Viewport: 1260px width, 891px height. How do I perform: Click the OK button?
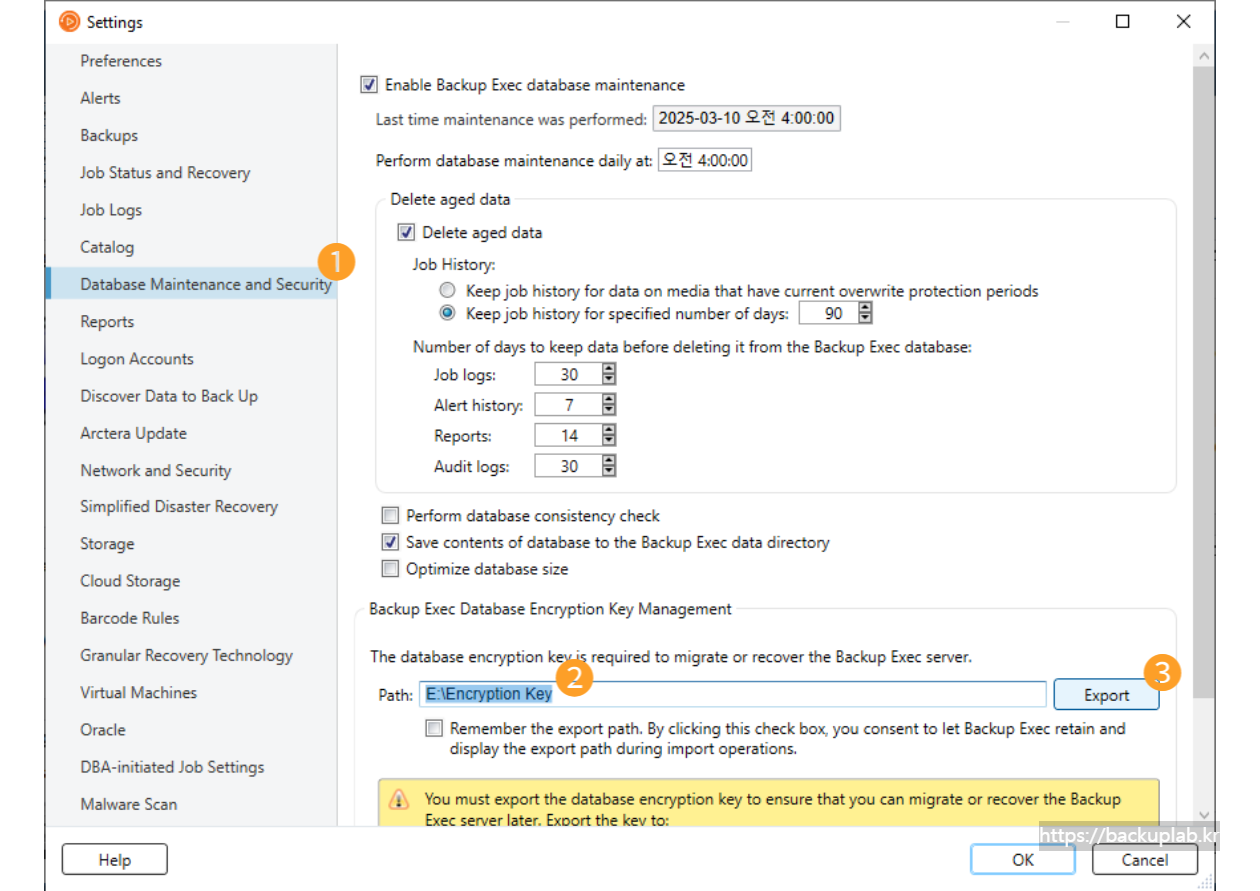tap(1022, 860)
